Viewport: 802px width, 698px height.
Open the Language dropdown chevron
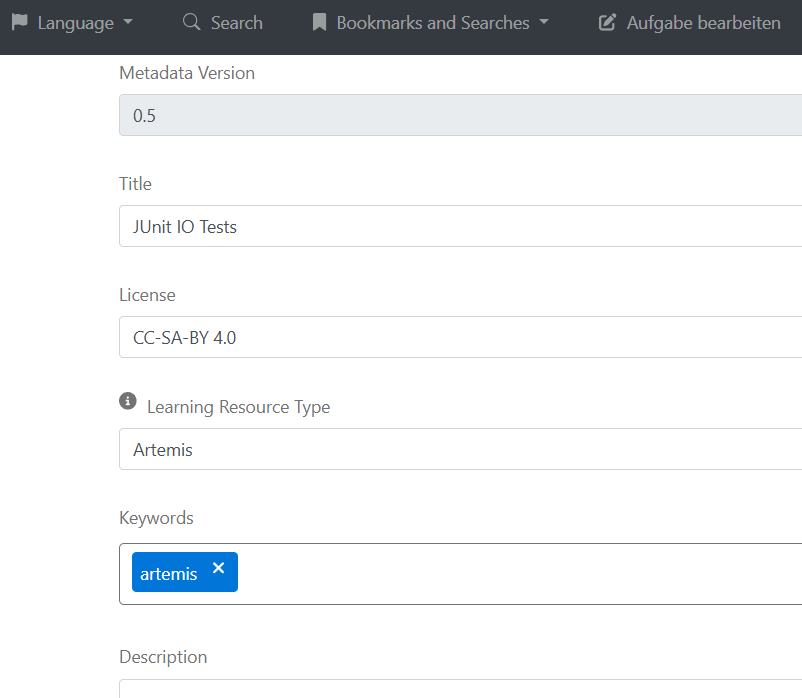127,22
